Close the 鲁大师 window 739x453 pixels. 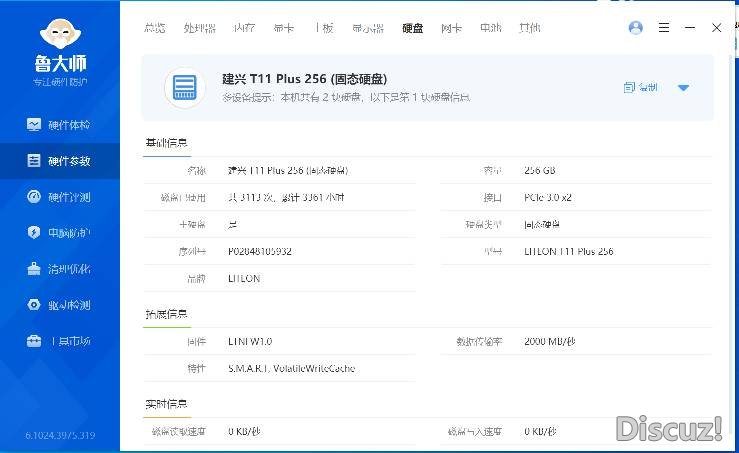click(716, 28)
